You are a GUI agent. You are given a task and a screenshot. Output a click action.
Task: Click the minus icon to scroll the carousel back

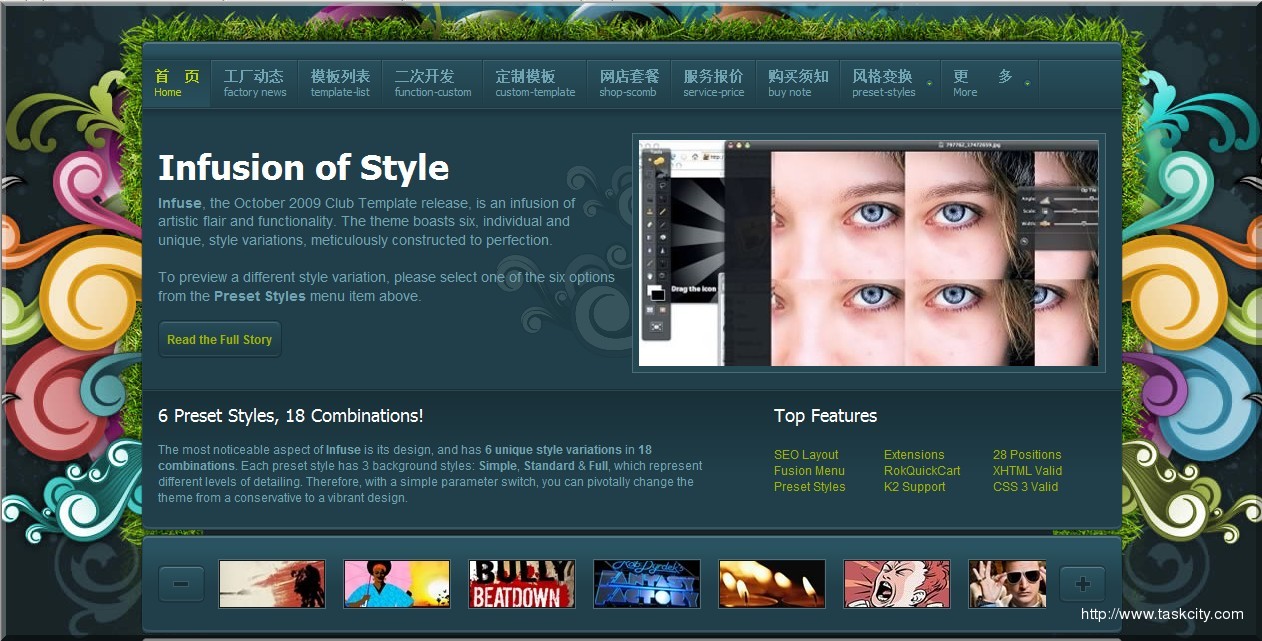click(181, 583)
